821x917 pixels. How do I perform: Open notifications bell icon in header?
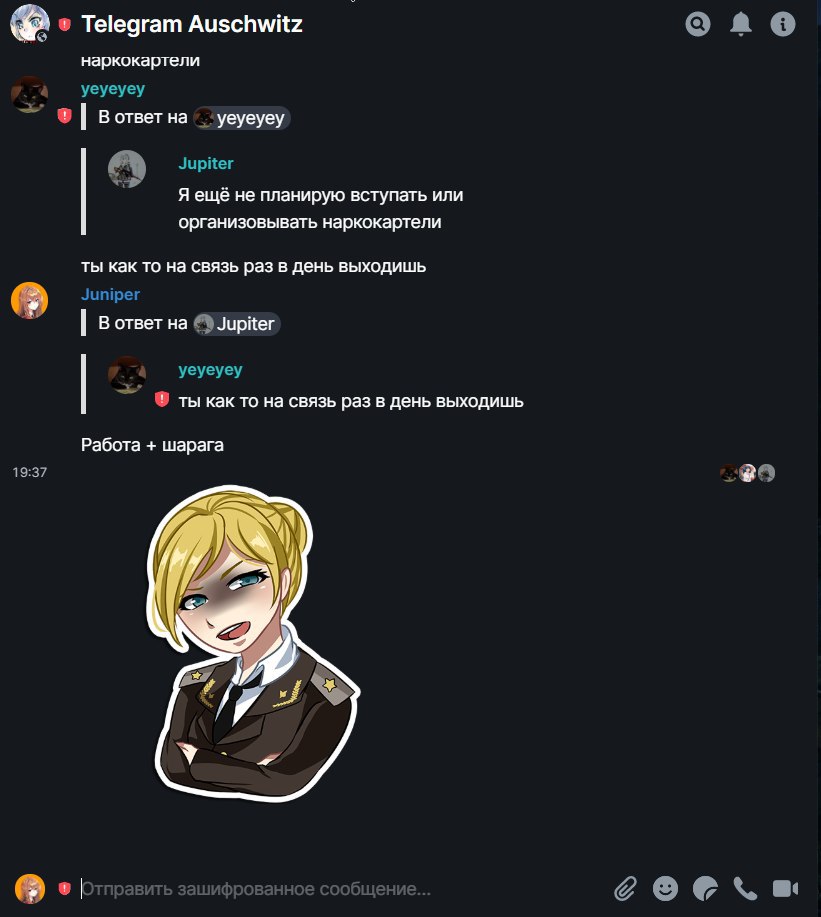click(x=740, y=24)
